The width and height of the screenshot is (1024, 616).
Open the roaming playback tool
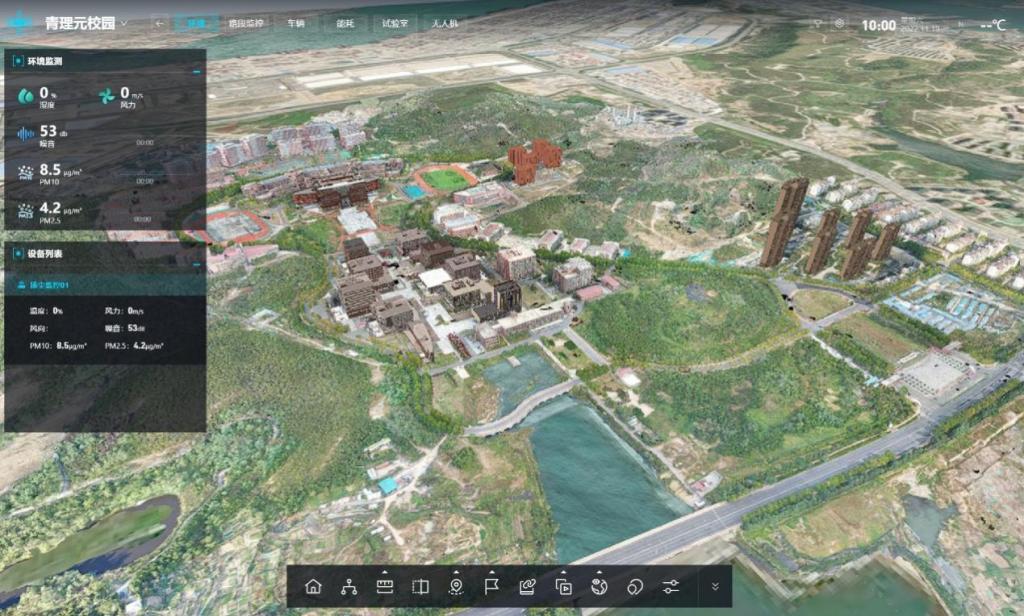[x=563, y=587]
